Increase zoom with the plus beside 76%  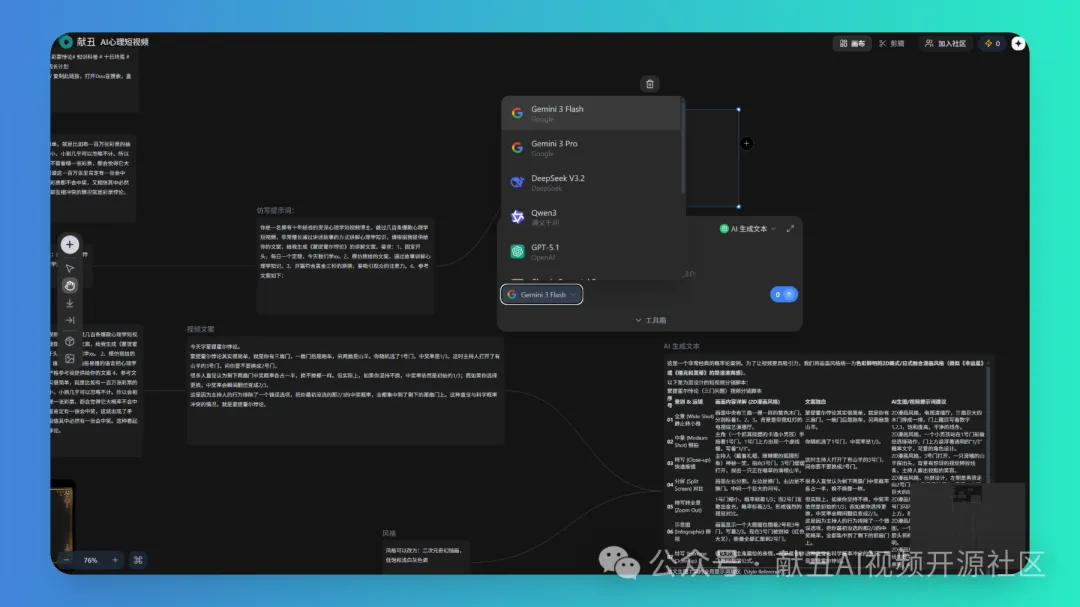[x=115, y=560]
